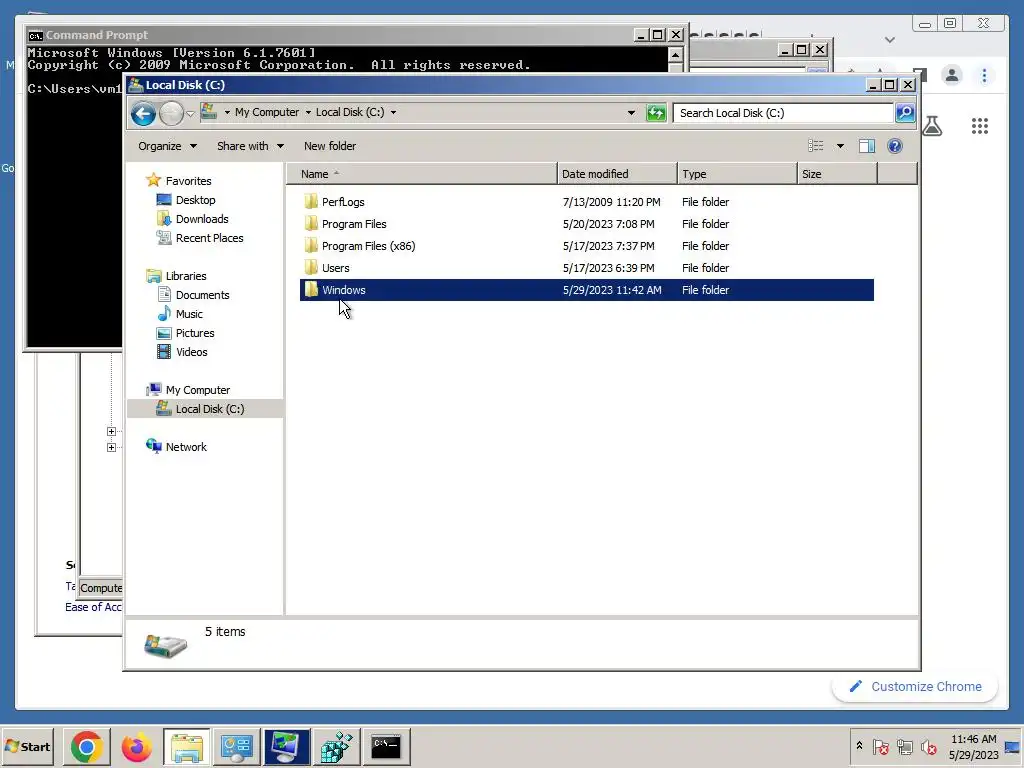The height and width of the screenshot is (768, 1024).
Task: Select the Users folder icon
Action: tap(312, 267)
